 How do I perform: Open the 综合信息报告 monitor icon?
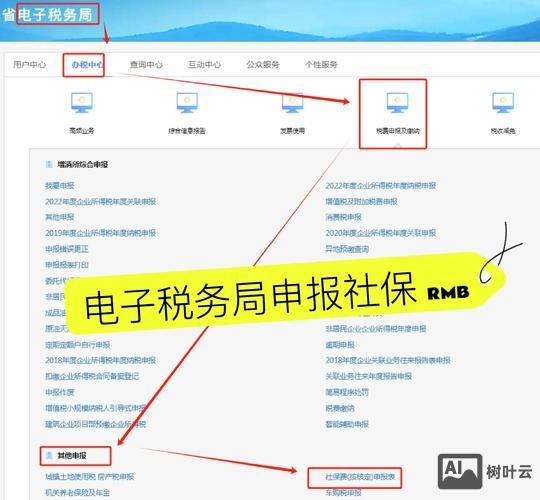[187, 102]
